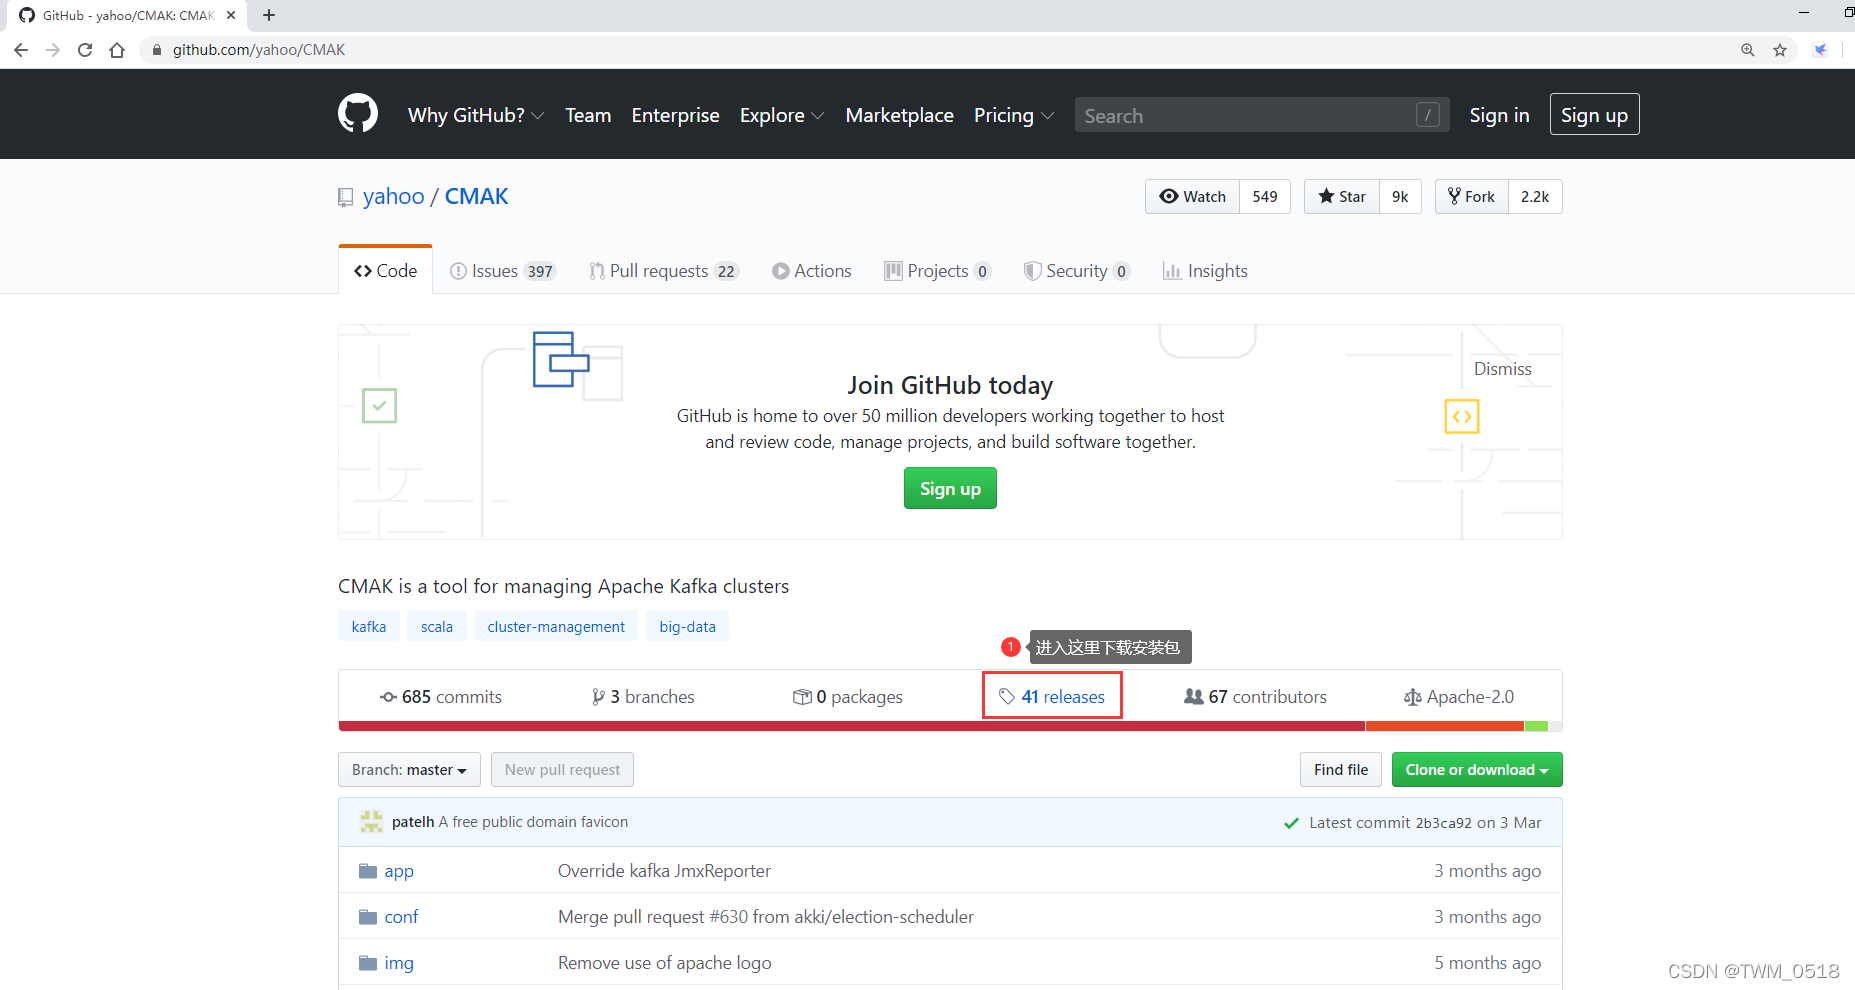Open the Marketplace page
This screenshot has width=1855, height=990.
(900, 115)
